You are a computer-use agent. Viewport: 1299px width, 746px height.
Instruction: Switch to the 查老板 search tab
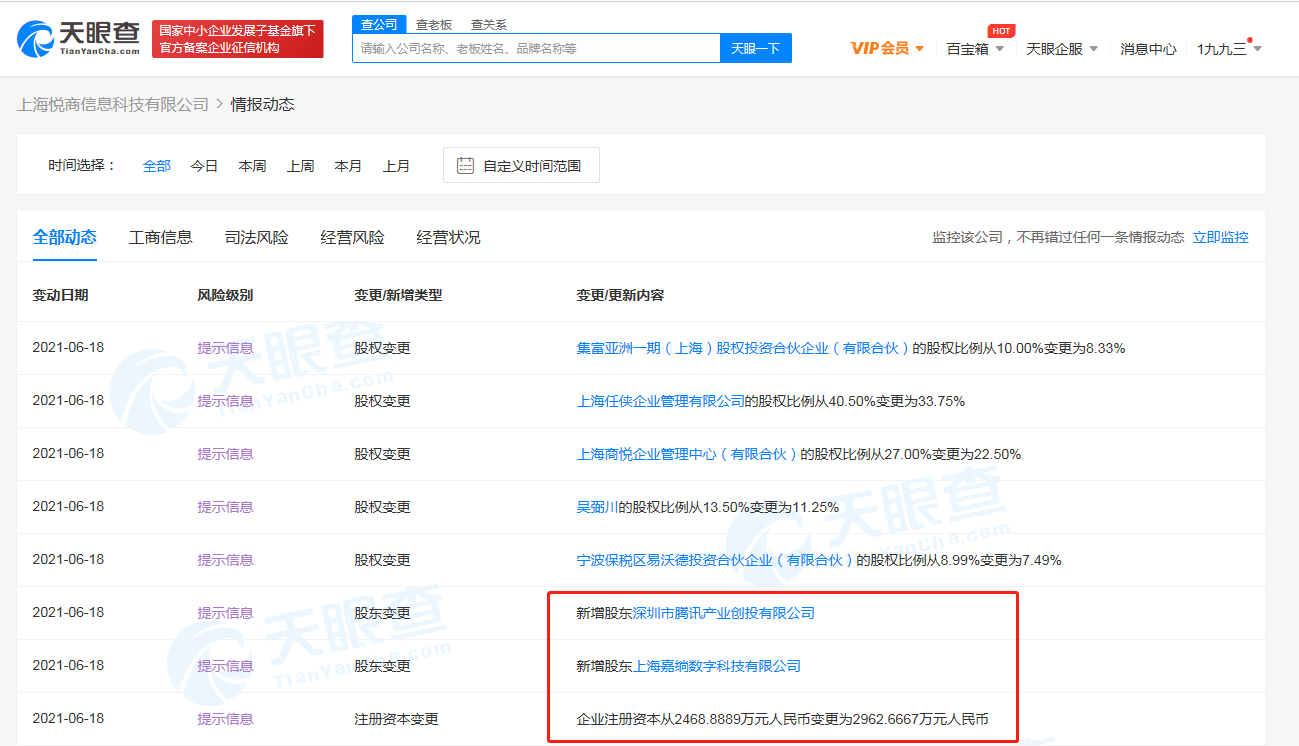pos(434,23)
